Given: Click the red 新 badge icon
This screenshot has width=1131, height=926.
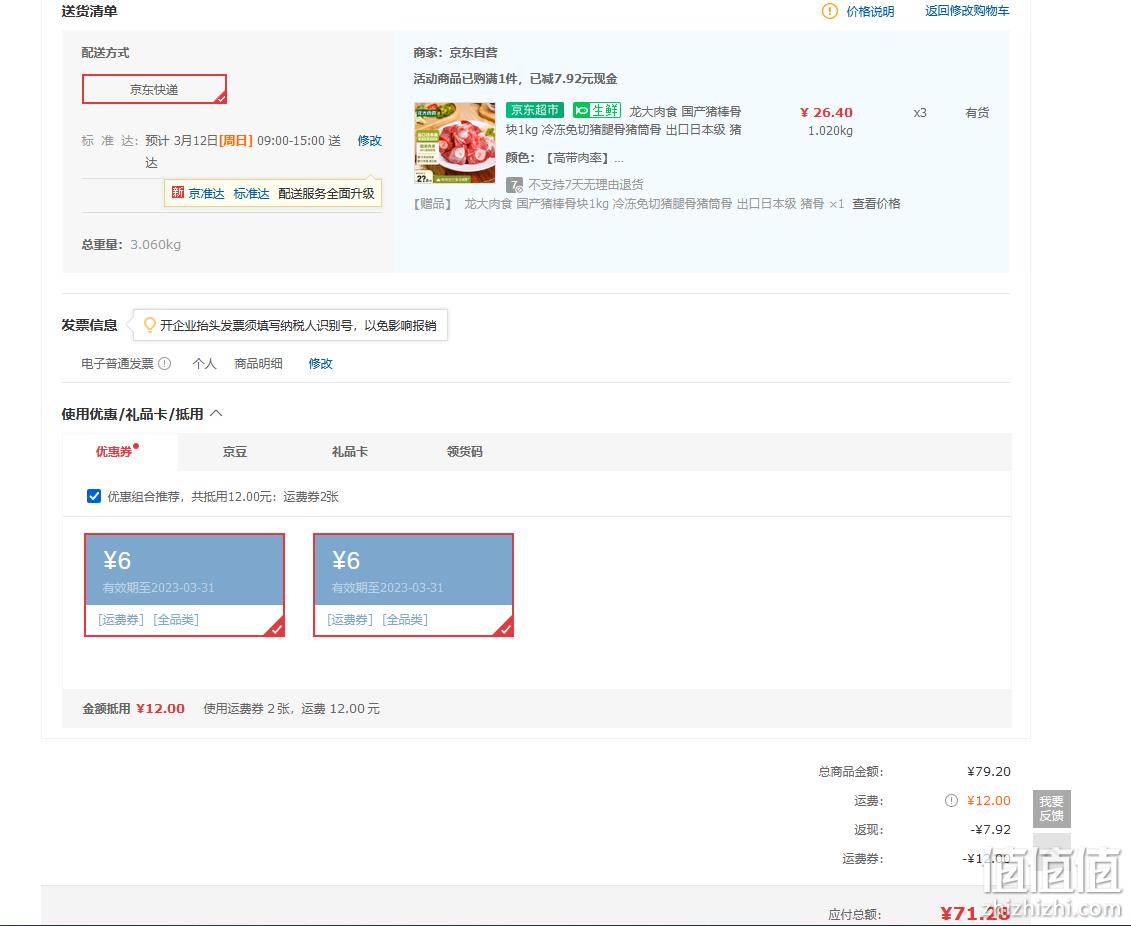Looking at the screenshot, I should point(177,193).
